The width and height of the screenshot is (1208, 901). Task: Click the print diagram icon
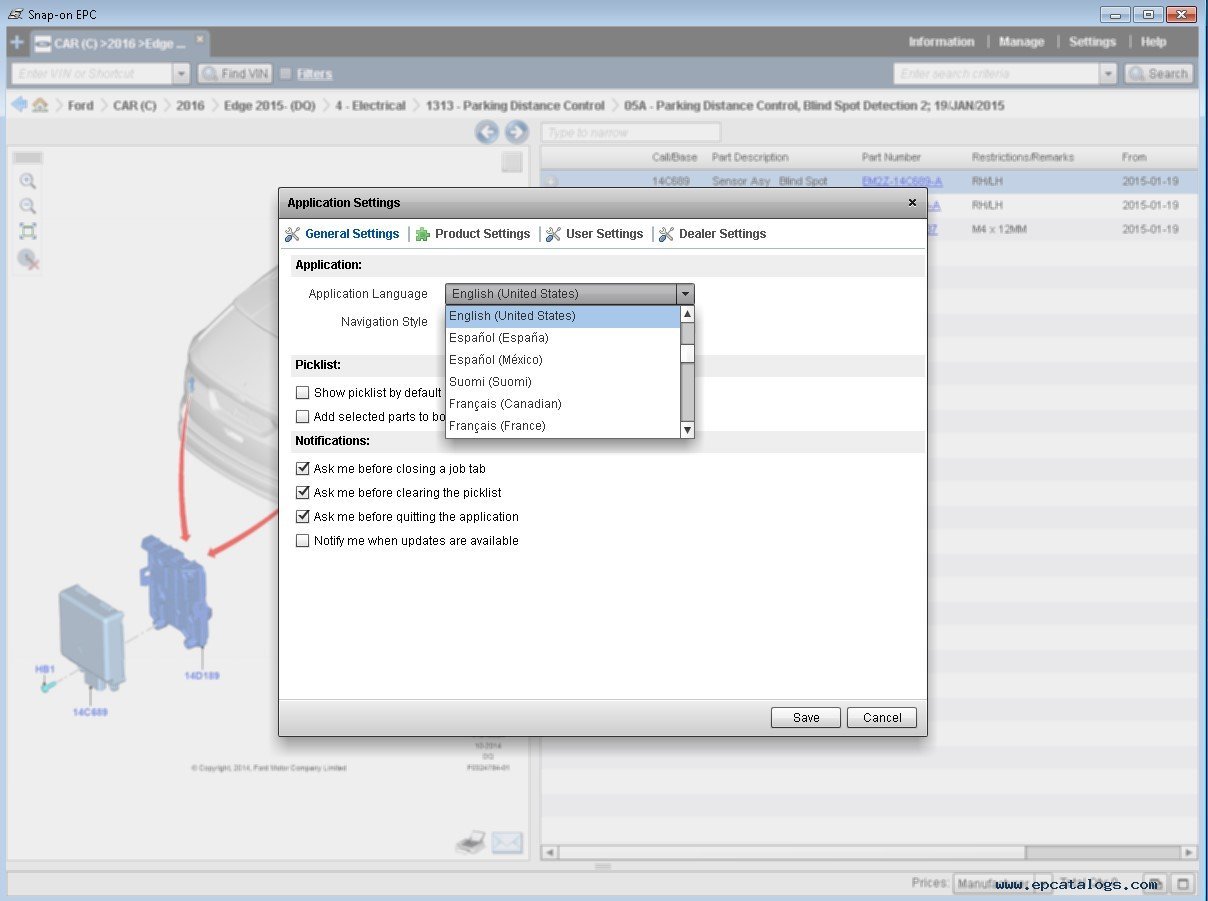pyautogui.click(x=471, y=843)
